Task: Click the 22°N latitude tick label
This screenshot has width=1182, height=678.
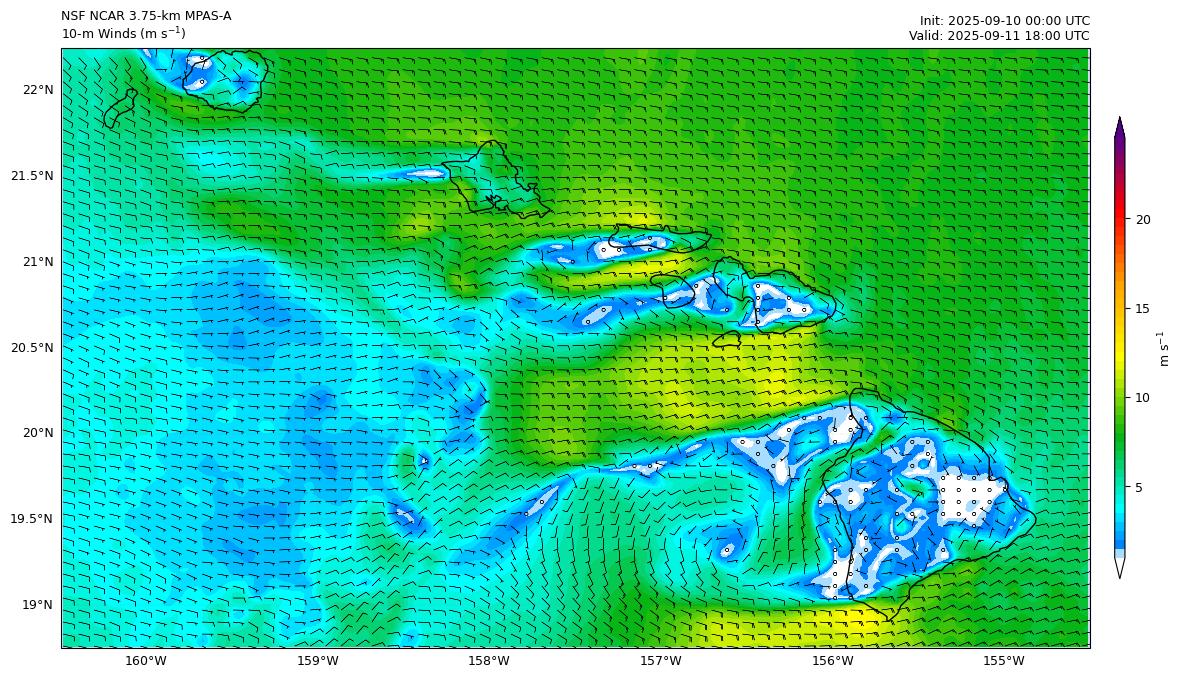Action: (x=37, y=90)
